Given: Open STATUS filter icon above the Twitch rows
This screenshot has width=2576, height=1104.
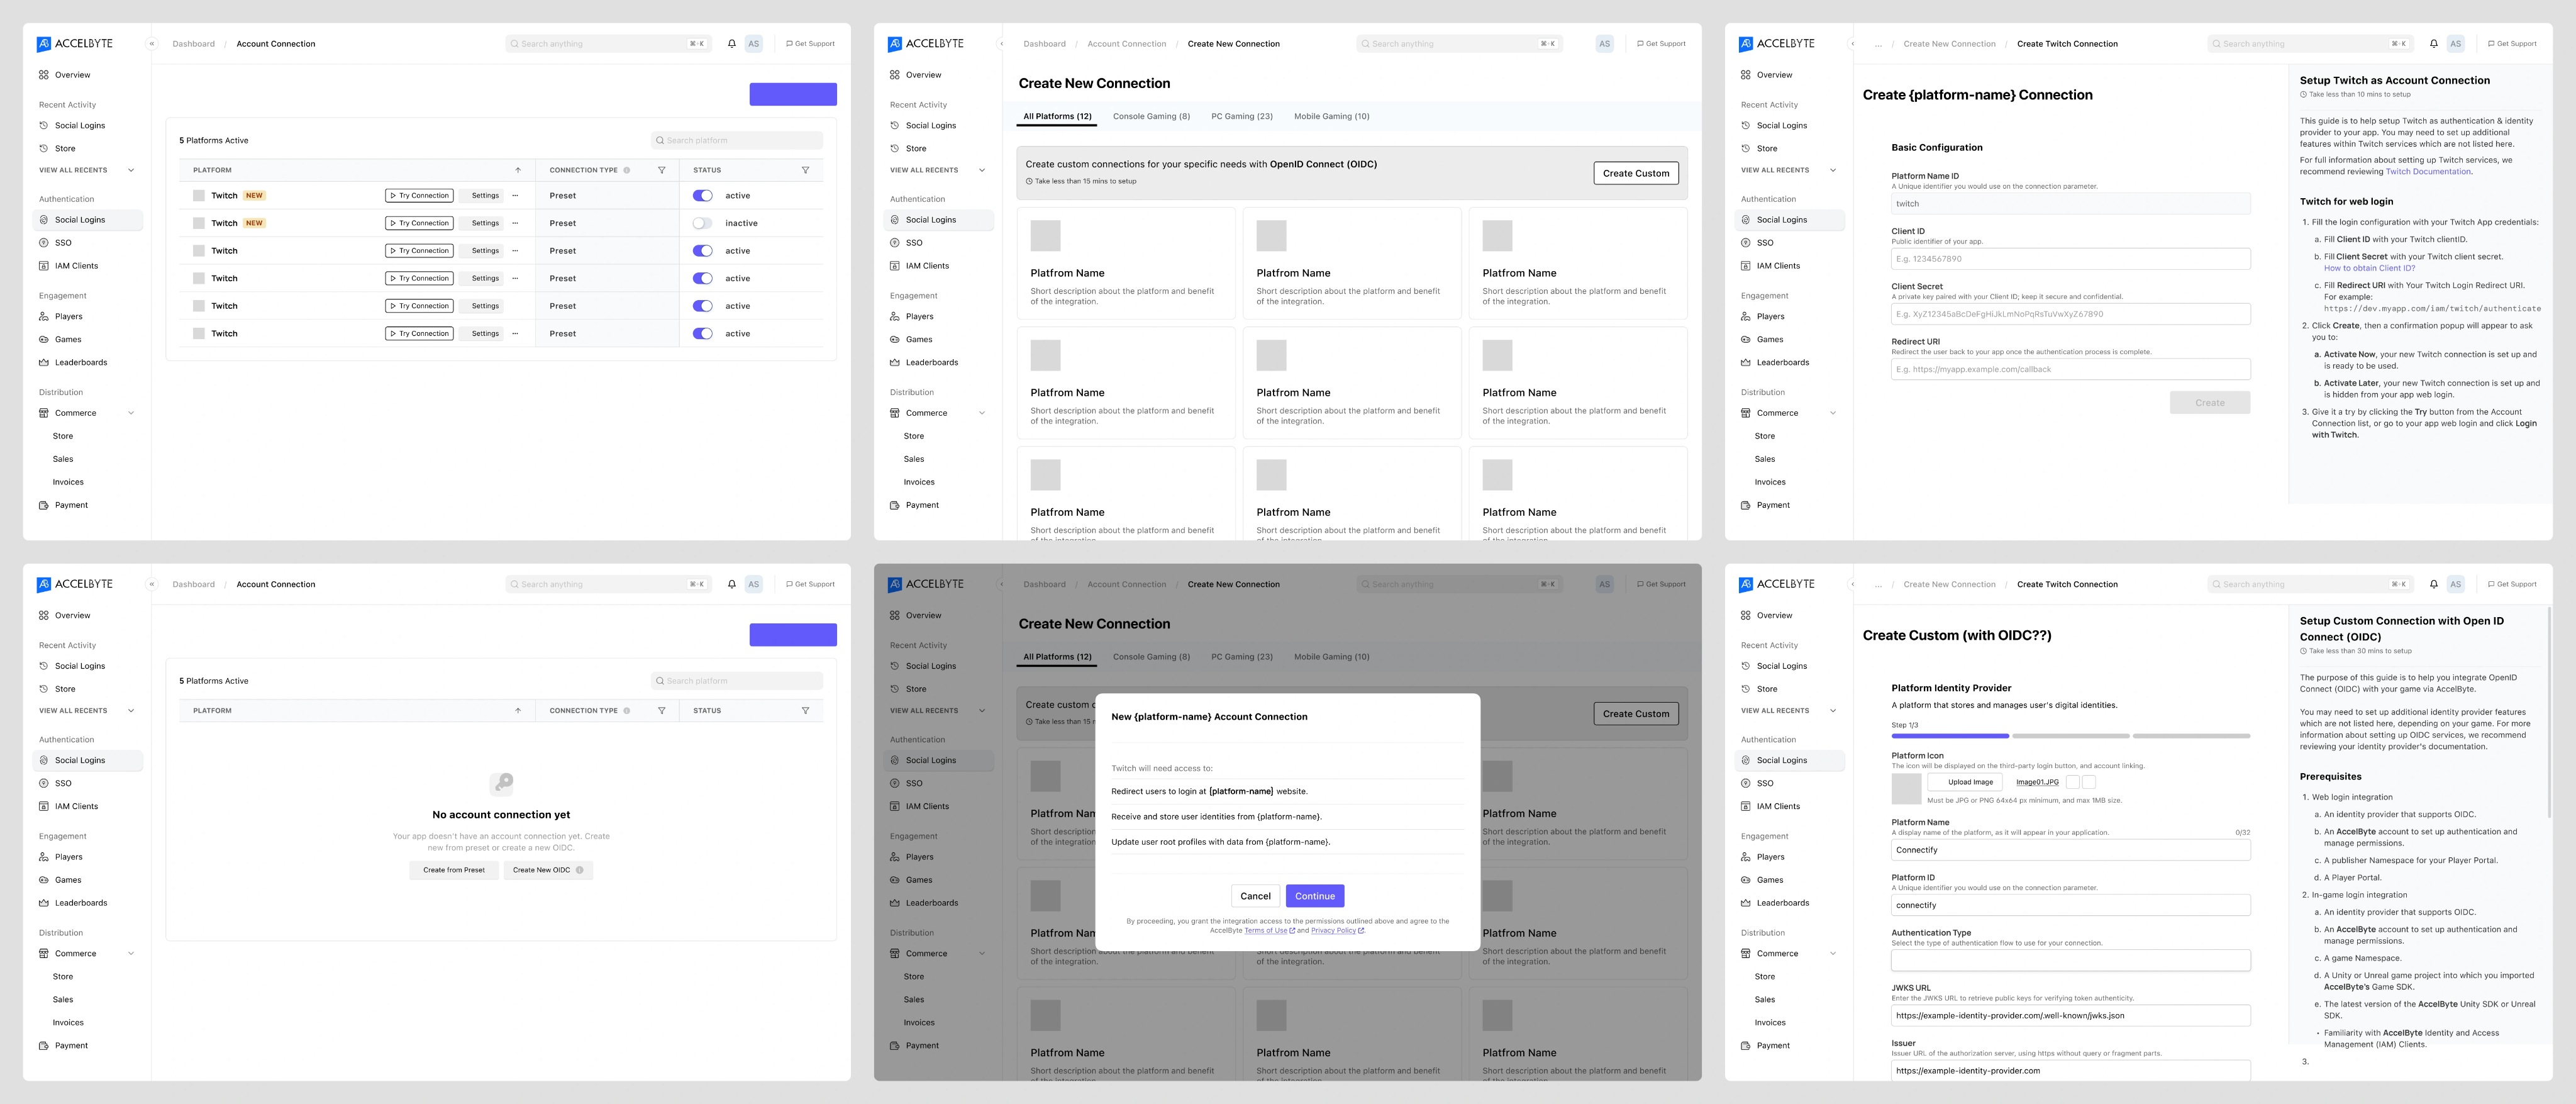Looking at the screenshot, I should [805, 170].
